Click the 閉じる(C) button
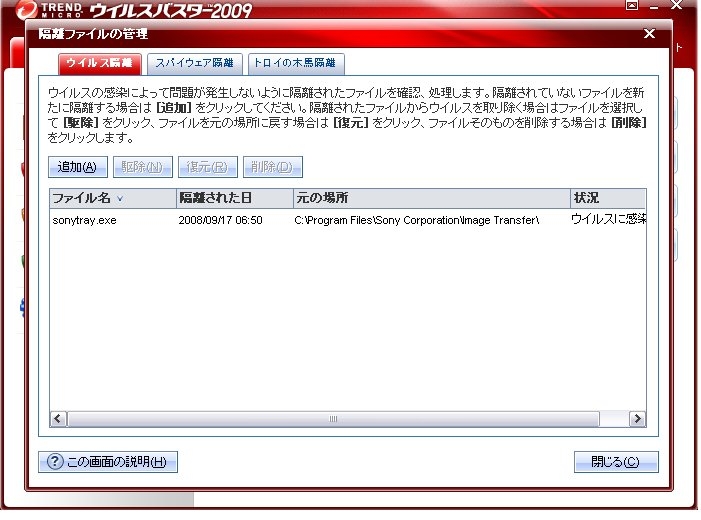 tap(616, 462)
